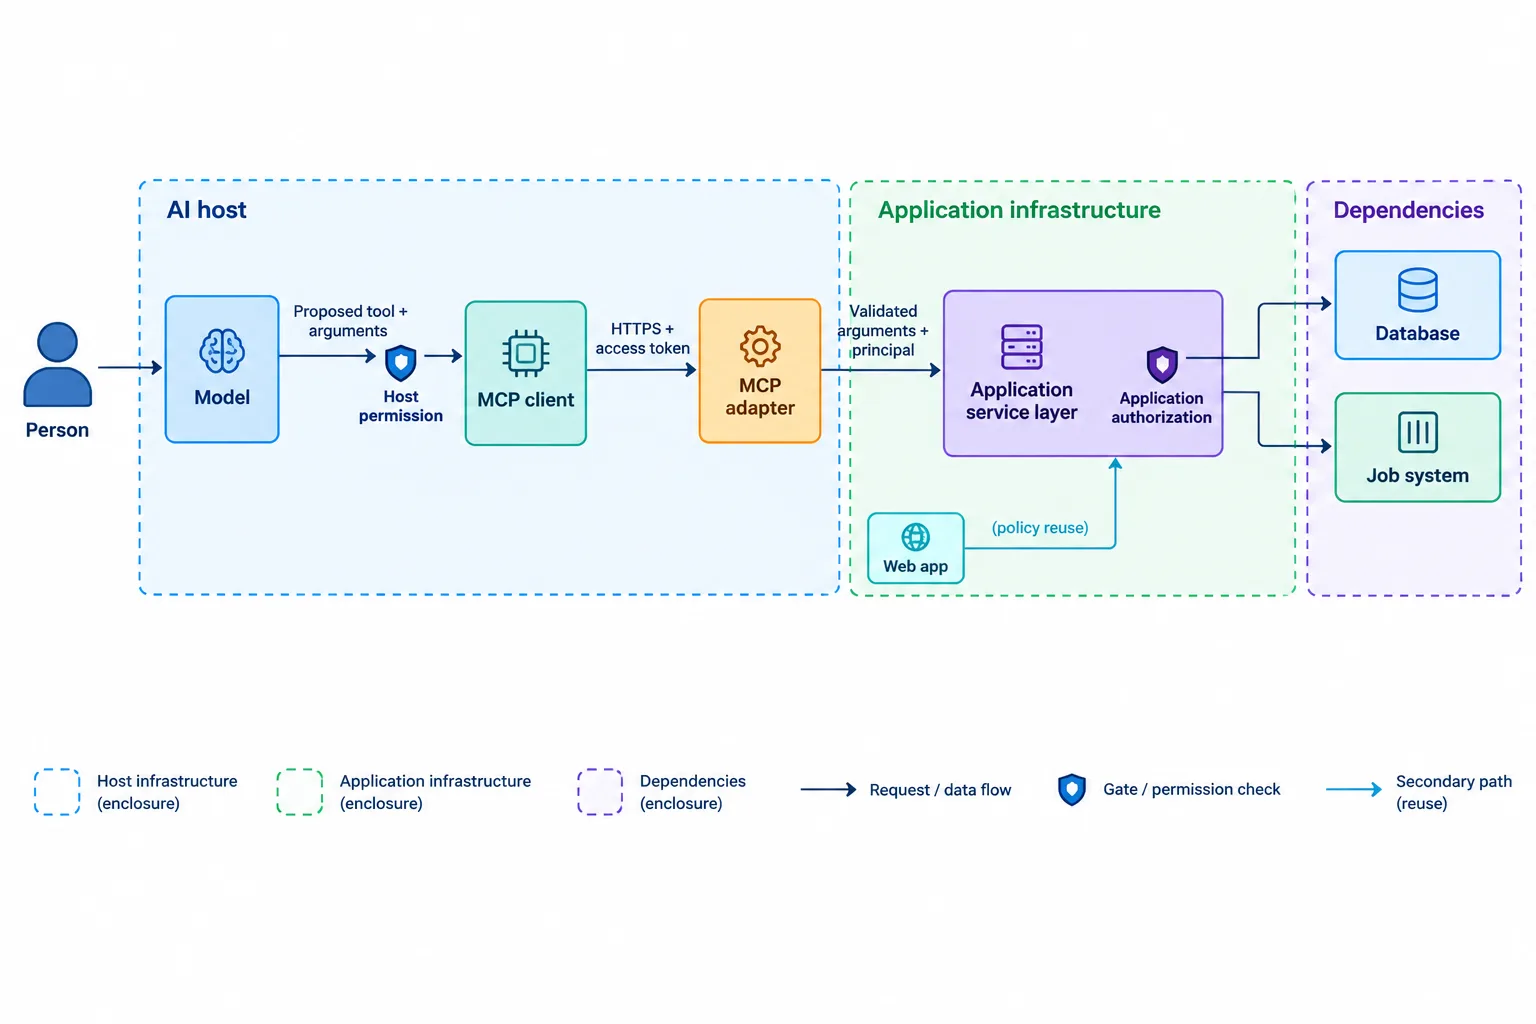Select the 'Request / data flow' legend text
The image size is (1536, 1024).
pyautogui.click(x=940, y=790)
